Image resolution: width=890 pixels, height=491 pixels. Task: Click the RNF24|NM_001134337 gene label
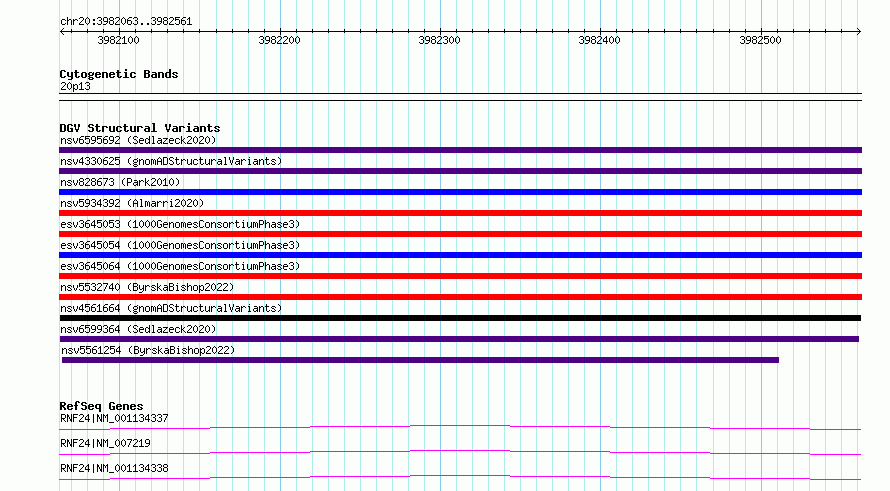pos(114,418)
